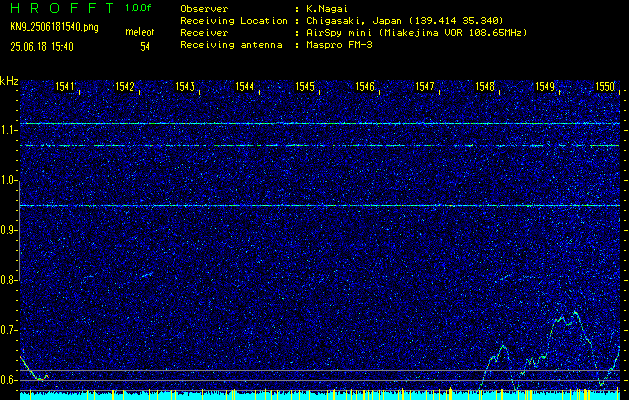Viewport: 629px width, 400px height.
Task: Click the dashed carrier line below 1.1 kHz
Action: click(x=320, y=145)
